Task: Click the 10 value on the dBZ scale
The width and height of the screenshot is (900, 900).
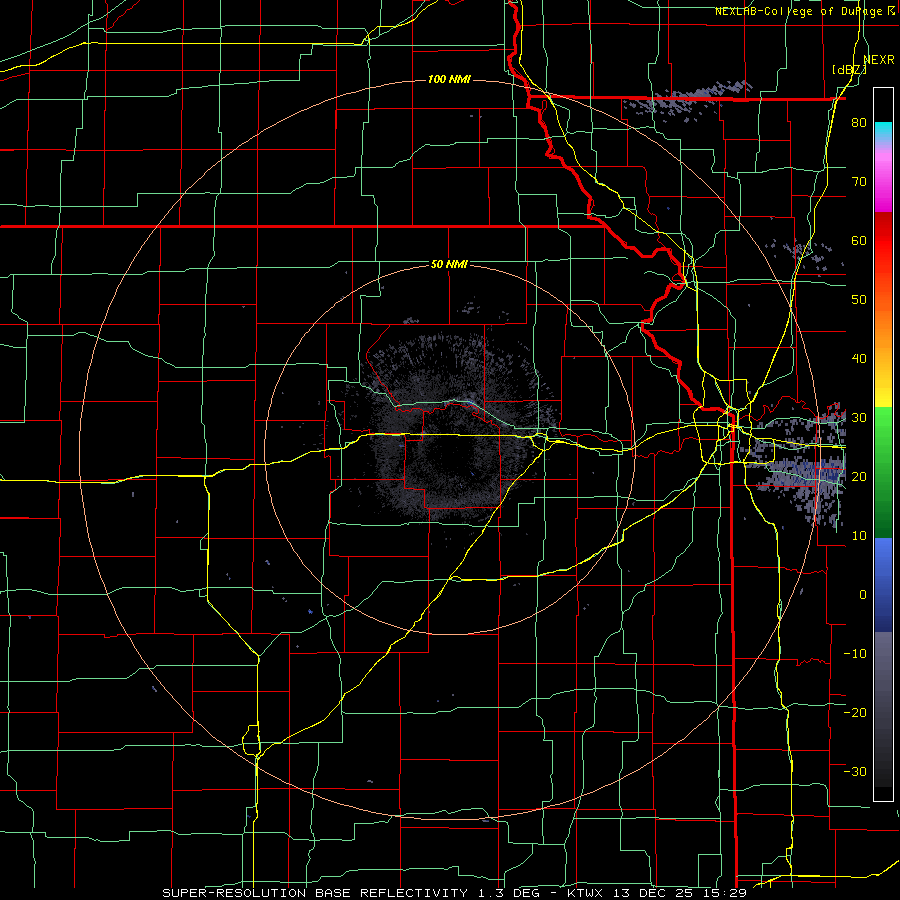Action: (x=859, y=536)
